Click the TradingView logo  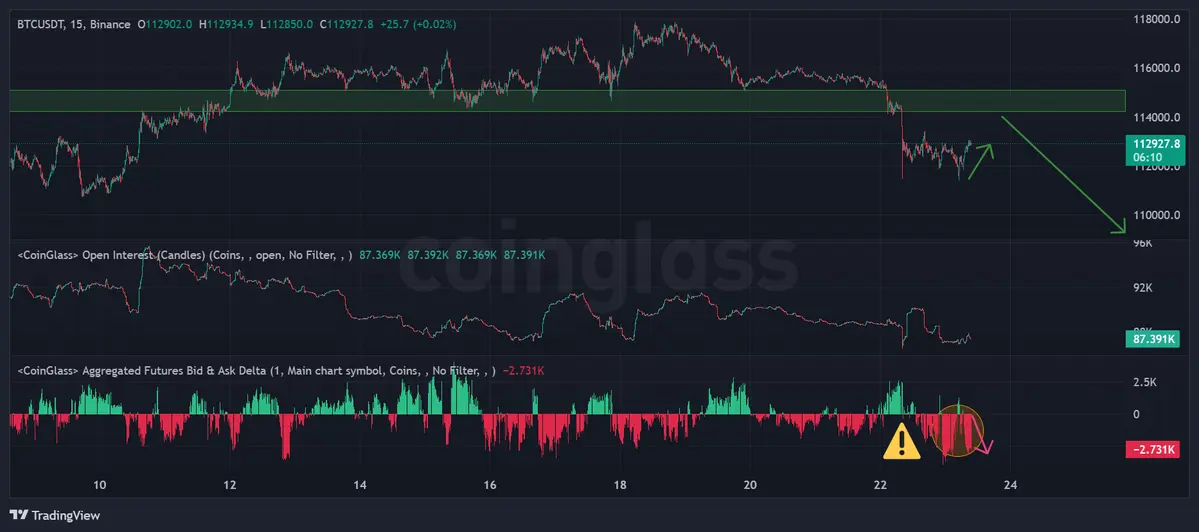(x=55, y=515)
